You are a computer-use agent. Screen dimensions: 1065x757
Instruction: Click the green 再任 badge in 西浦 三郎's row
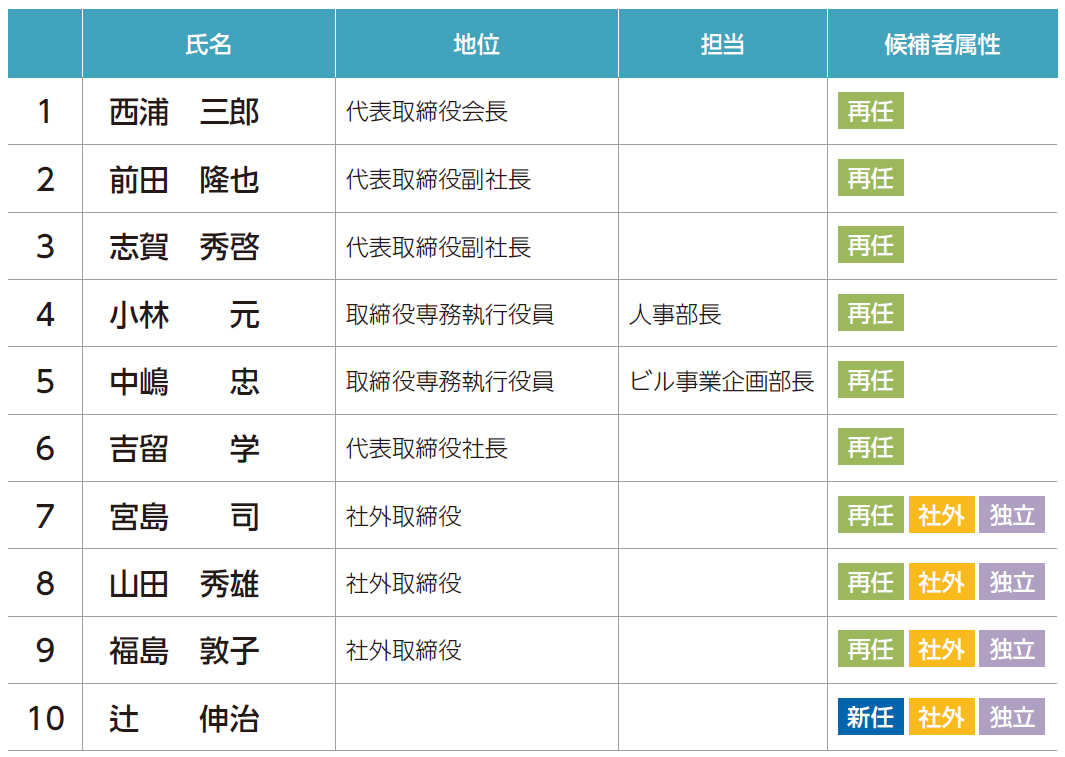pyautogui.click(x=870, y=111)
